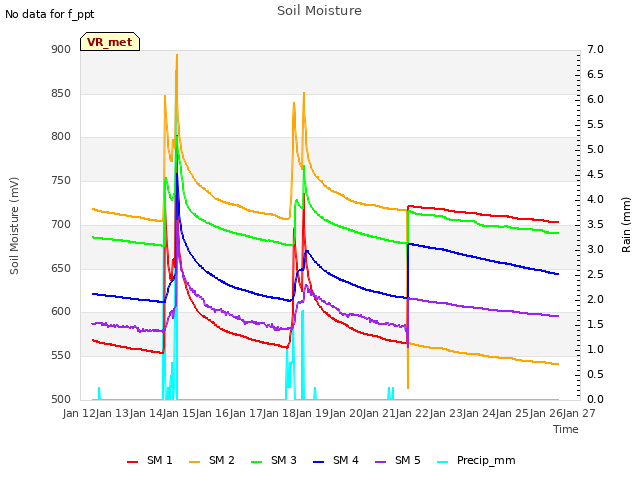The image size is (640, 480).
Task: Click the Jan 17 date tick label
Action: pos(246,414)
